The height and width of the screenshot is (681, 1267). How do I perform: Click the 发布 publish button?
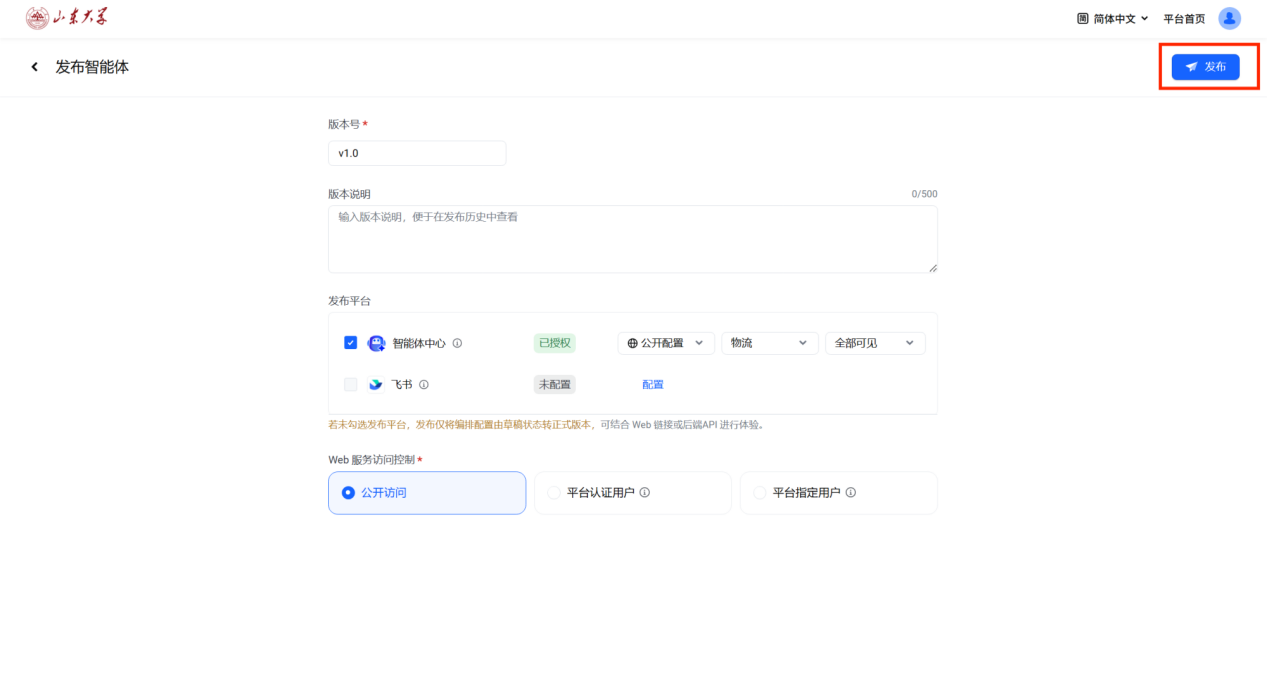[x=1205, y=67]
